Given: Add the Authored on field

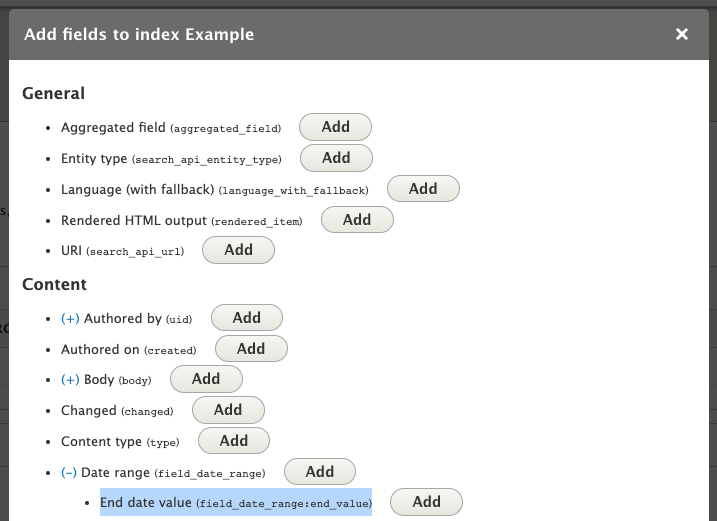Looking at the screenshot, I should point(251,349).
